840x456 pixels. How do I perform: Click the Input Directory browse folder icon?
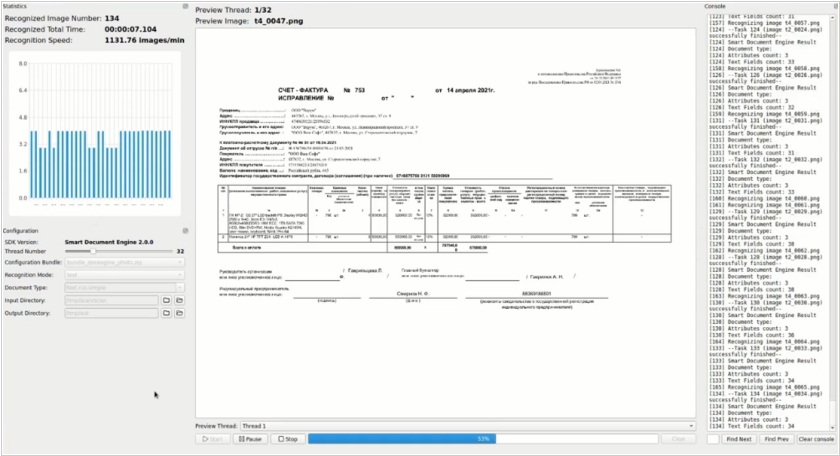[x=166, y=299]
